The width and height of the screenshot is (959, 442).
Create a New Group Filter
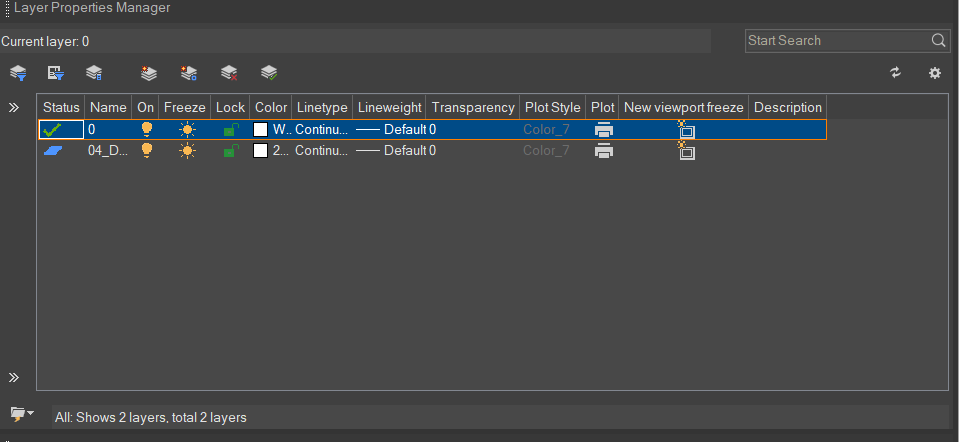point(56,73)
